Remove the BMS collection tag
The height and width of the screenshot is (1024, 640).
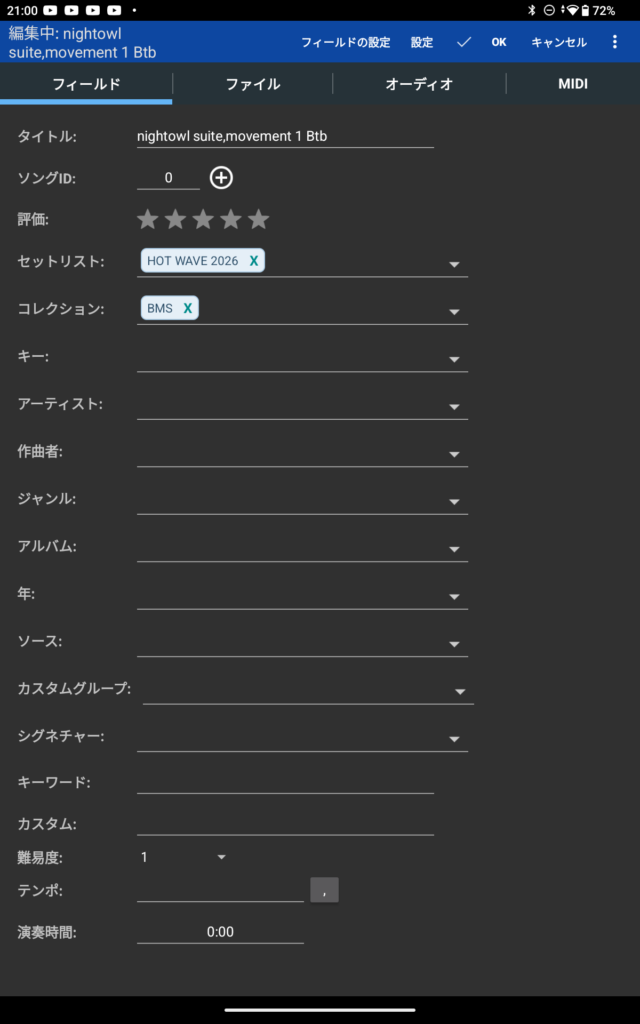[x=187, y=308]
